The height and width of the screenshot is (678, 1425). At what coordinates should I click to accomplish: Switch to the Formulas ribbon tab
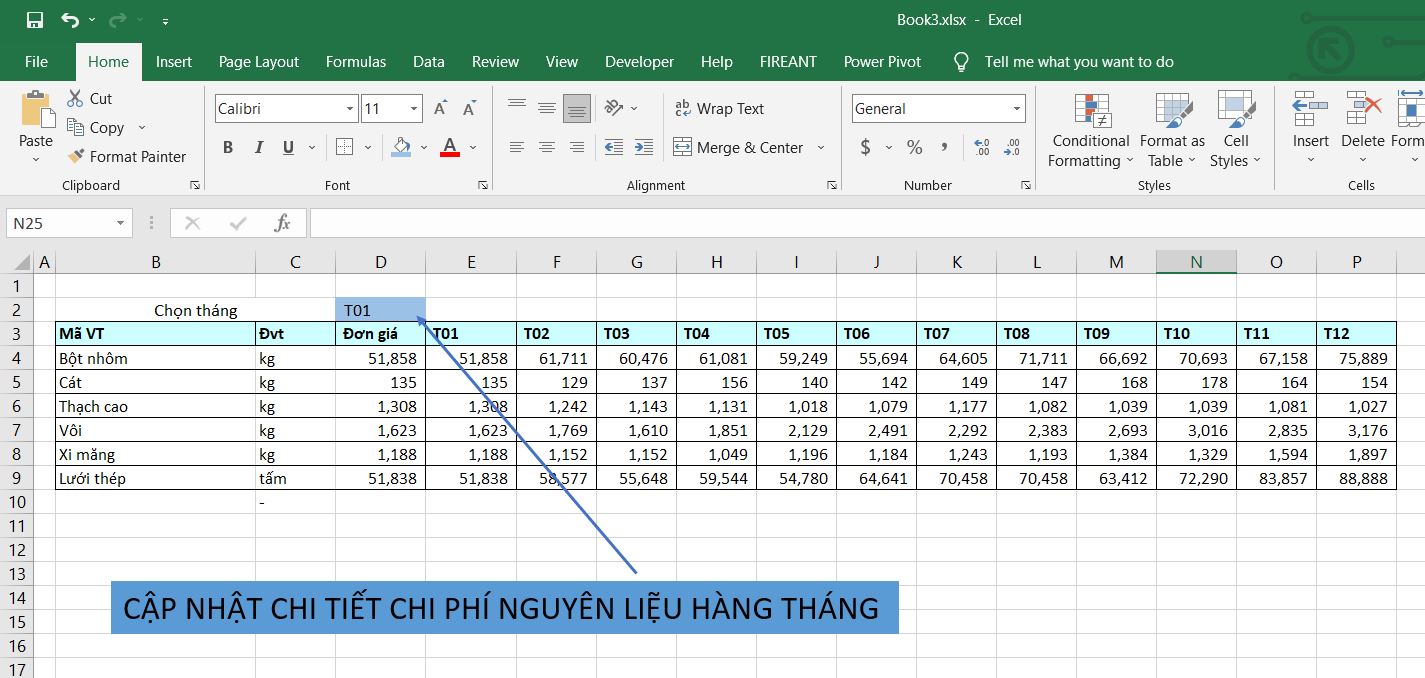click(x=355, y=62)
